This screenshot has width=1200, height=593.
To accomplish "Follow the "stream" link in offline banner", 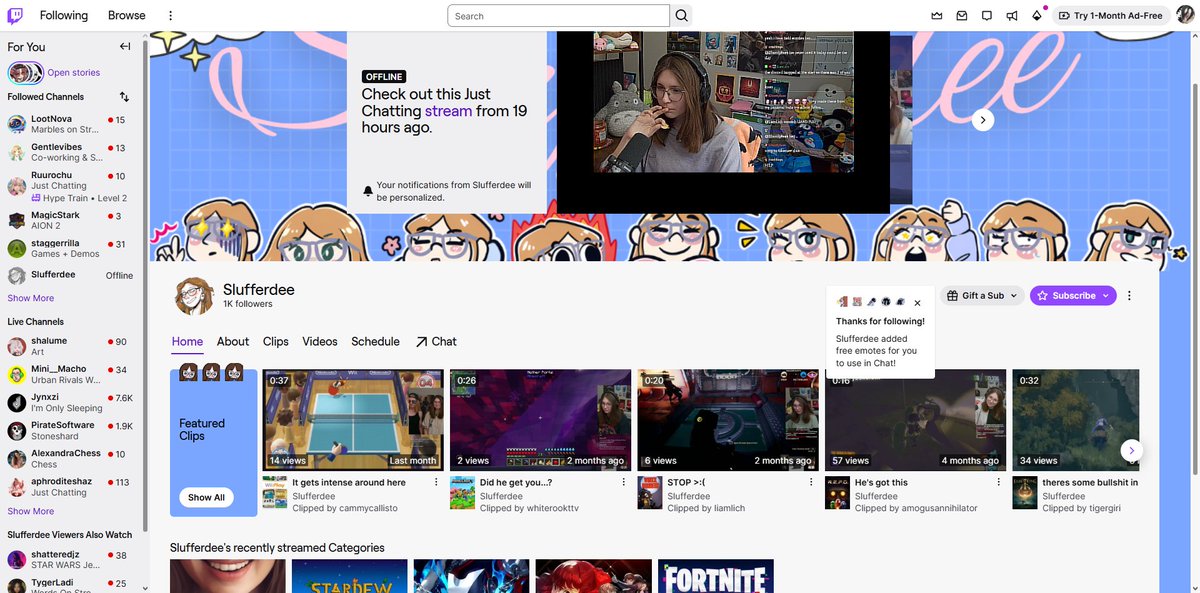I will (448, 111).
